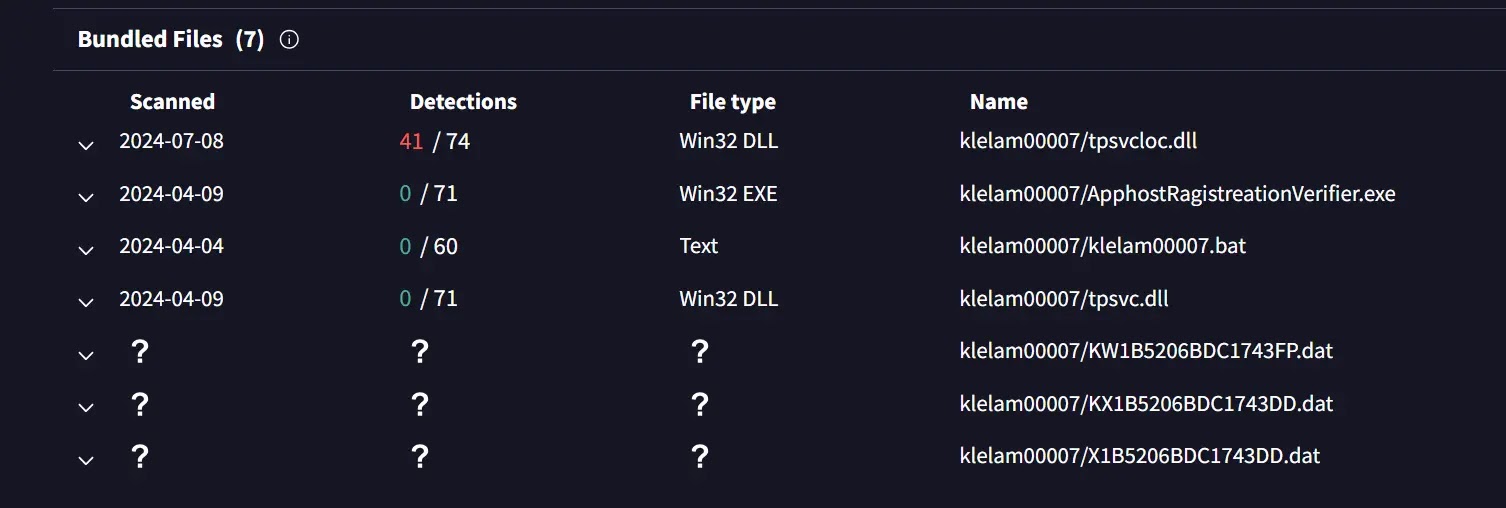Open file klelam00007/X1B5206BDC1743DD.dat
The image size is (1506, 508).
(1140, 456)
